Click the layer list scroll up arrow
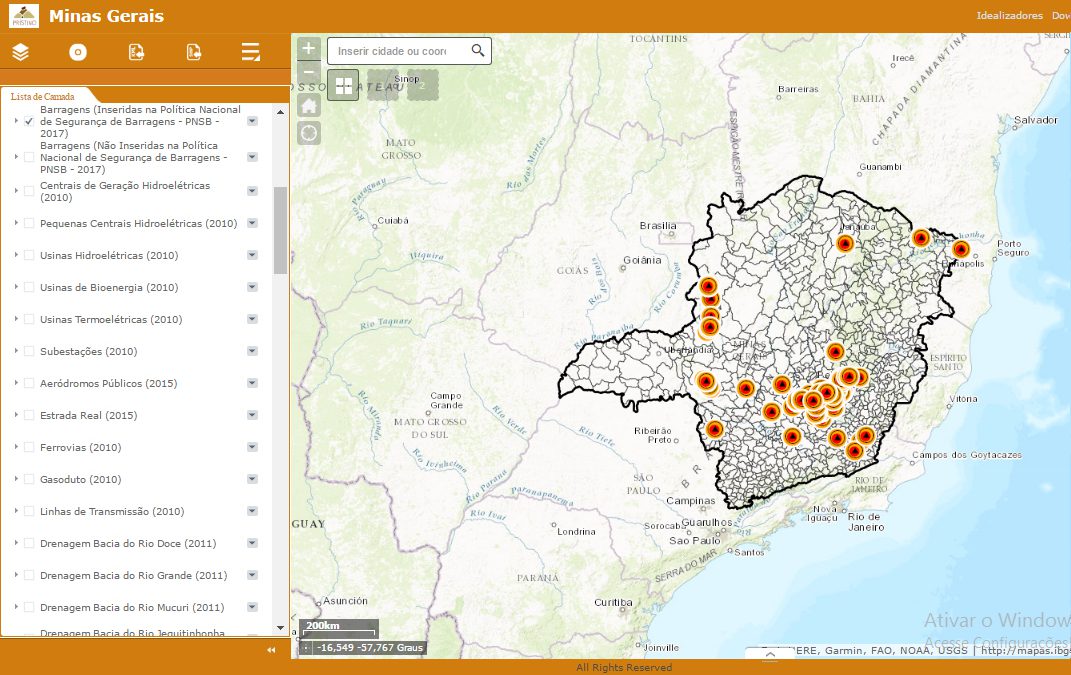The image size is (1071, 675). (280, 111)
